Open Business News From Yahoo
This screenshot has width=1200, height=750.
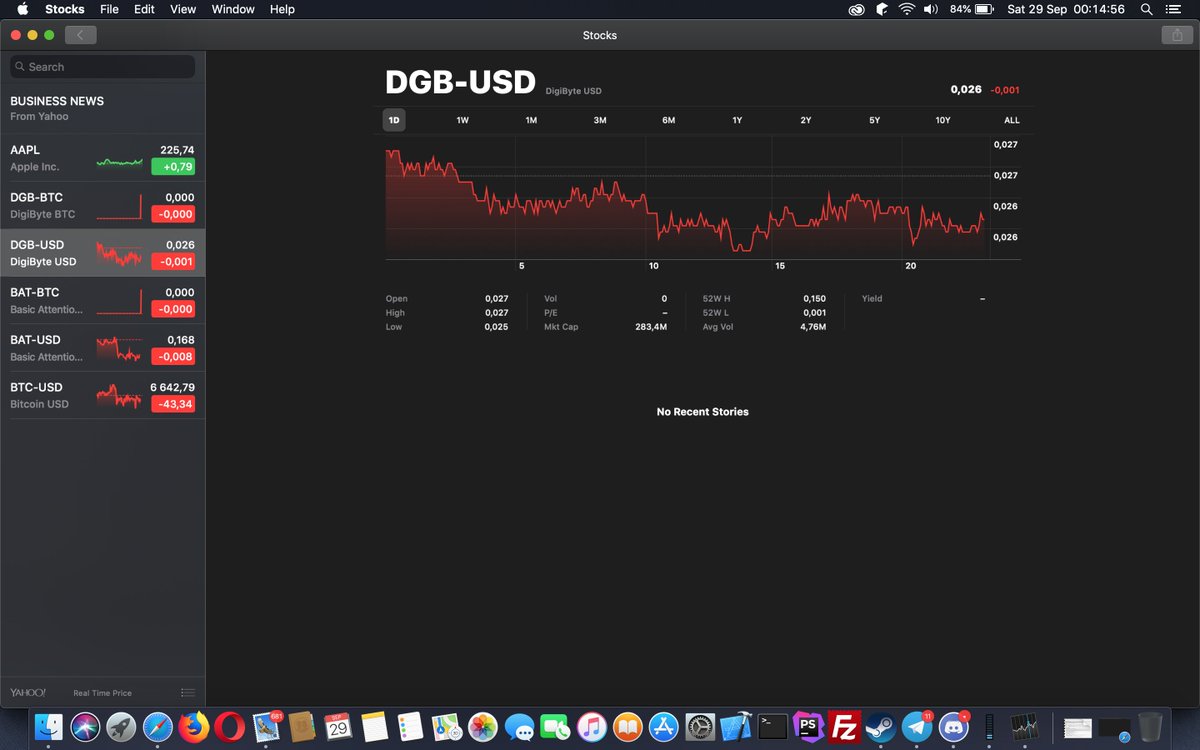102,108
